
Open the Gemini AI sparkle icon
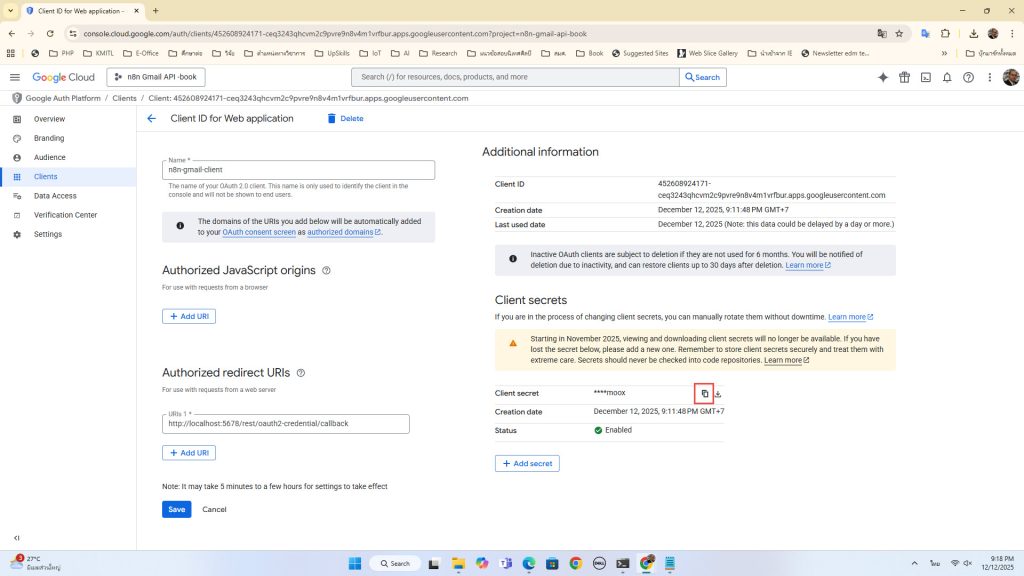point(883,77)
